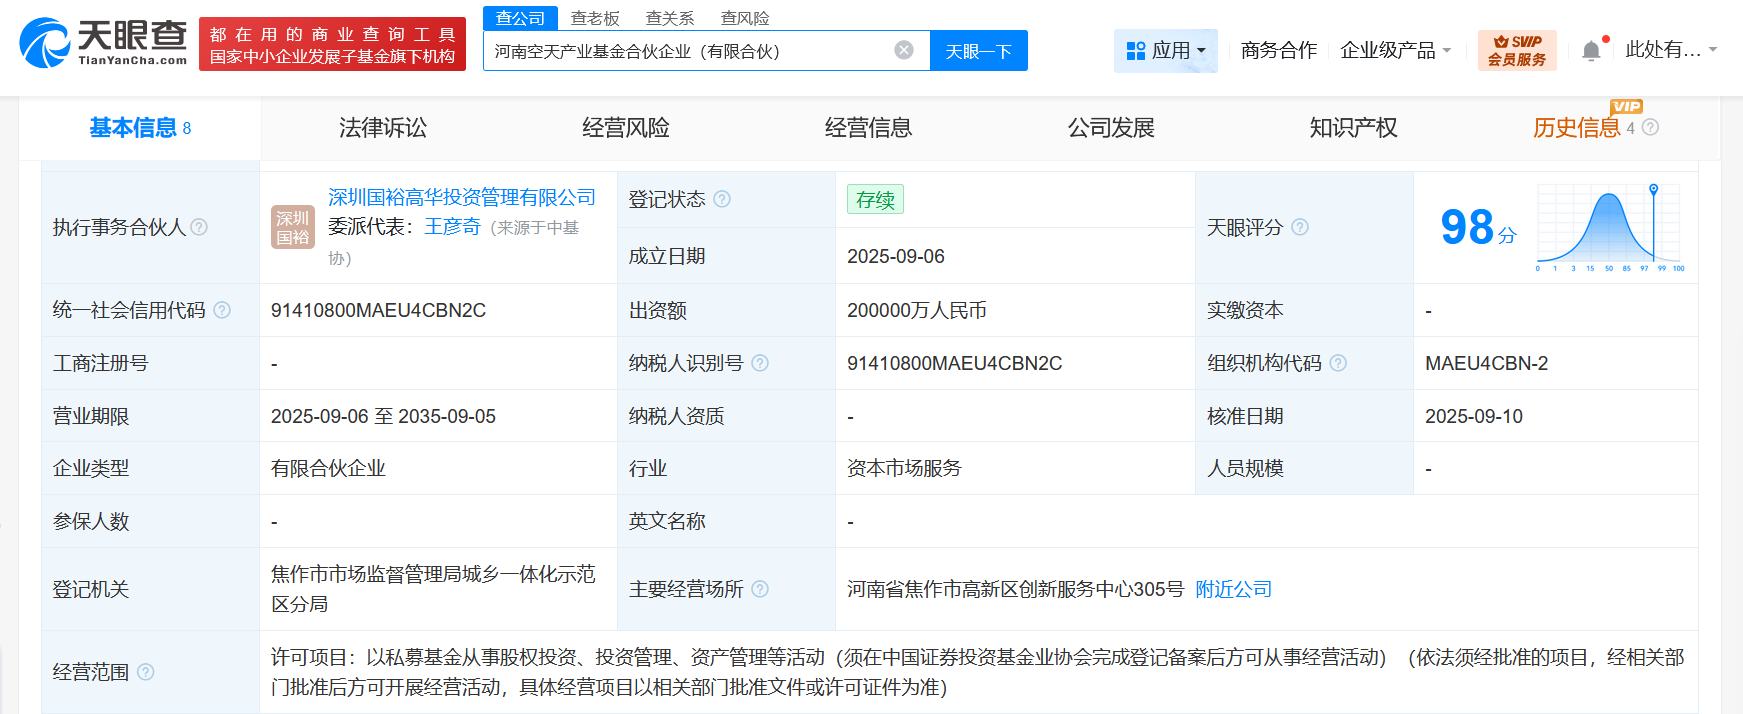Open the 基本信息 tab

[x=140, y=128]
